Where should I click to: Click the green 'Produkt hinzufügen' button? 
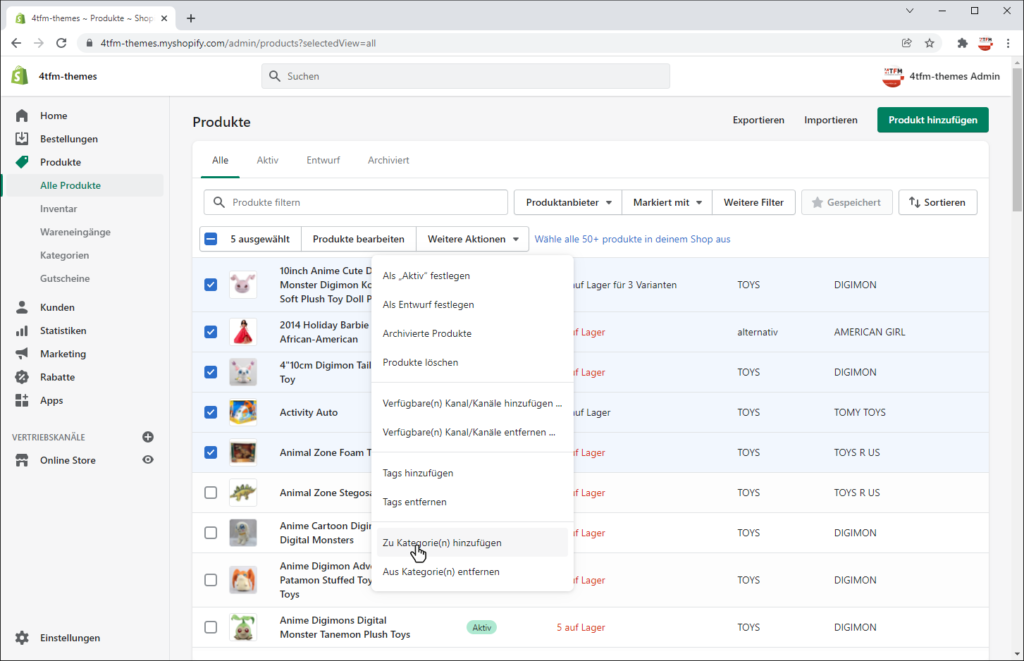932,120
